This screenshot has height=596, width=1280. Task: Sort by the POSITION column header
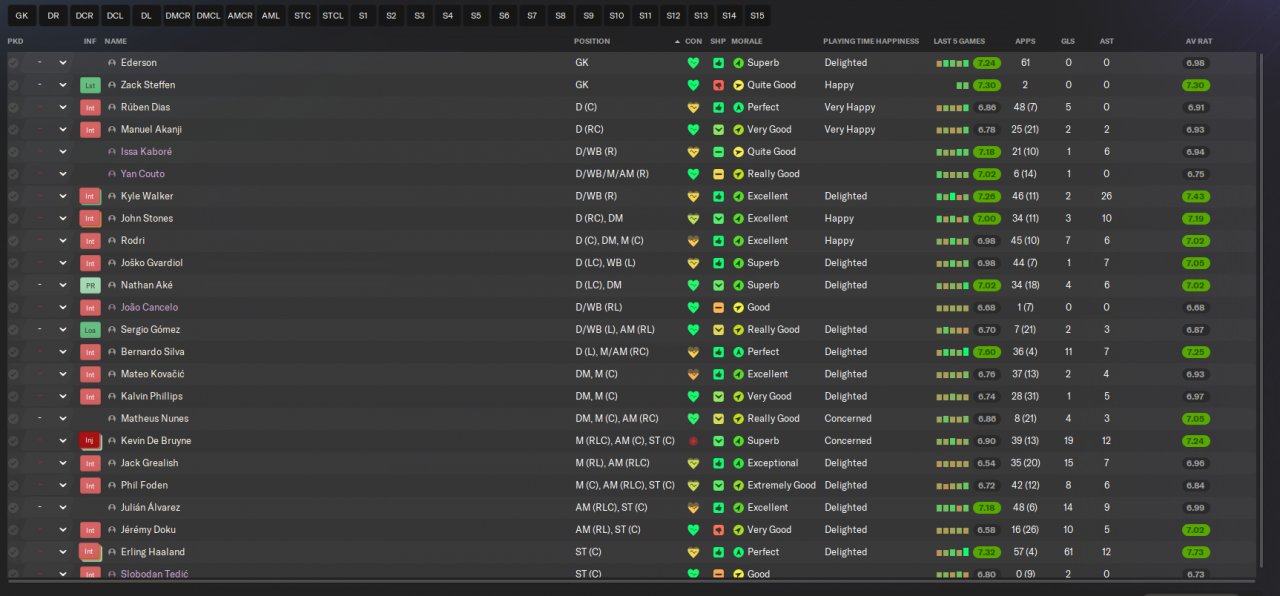(x=591, y=41)
